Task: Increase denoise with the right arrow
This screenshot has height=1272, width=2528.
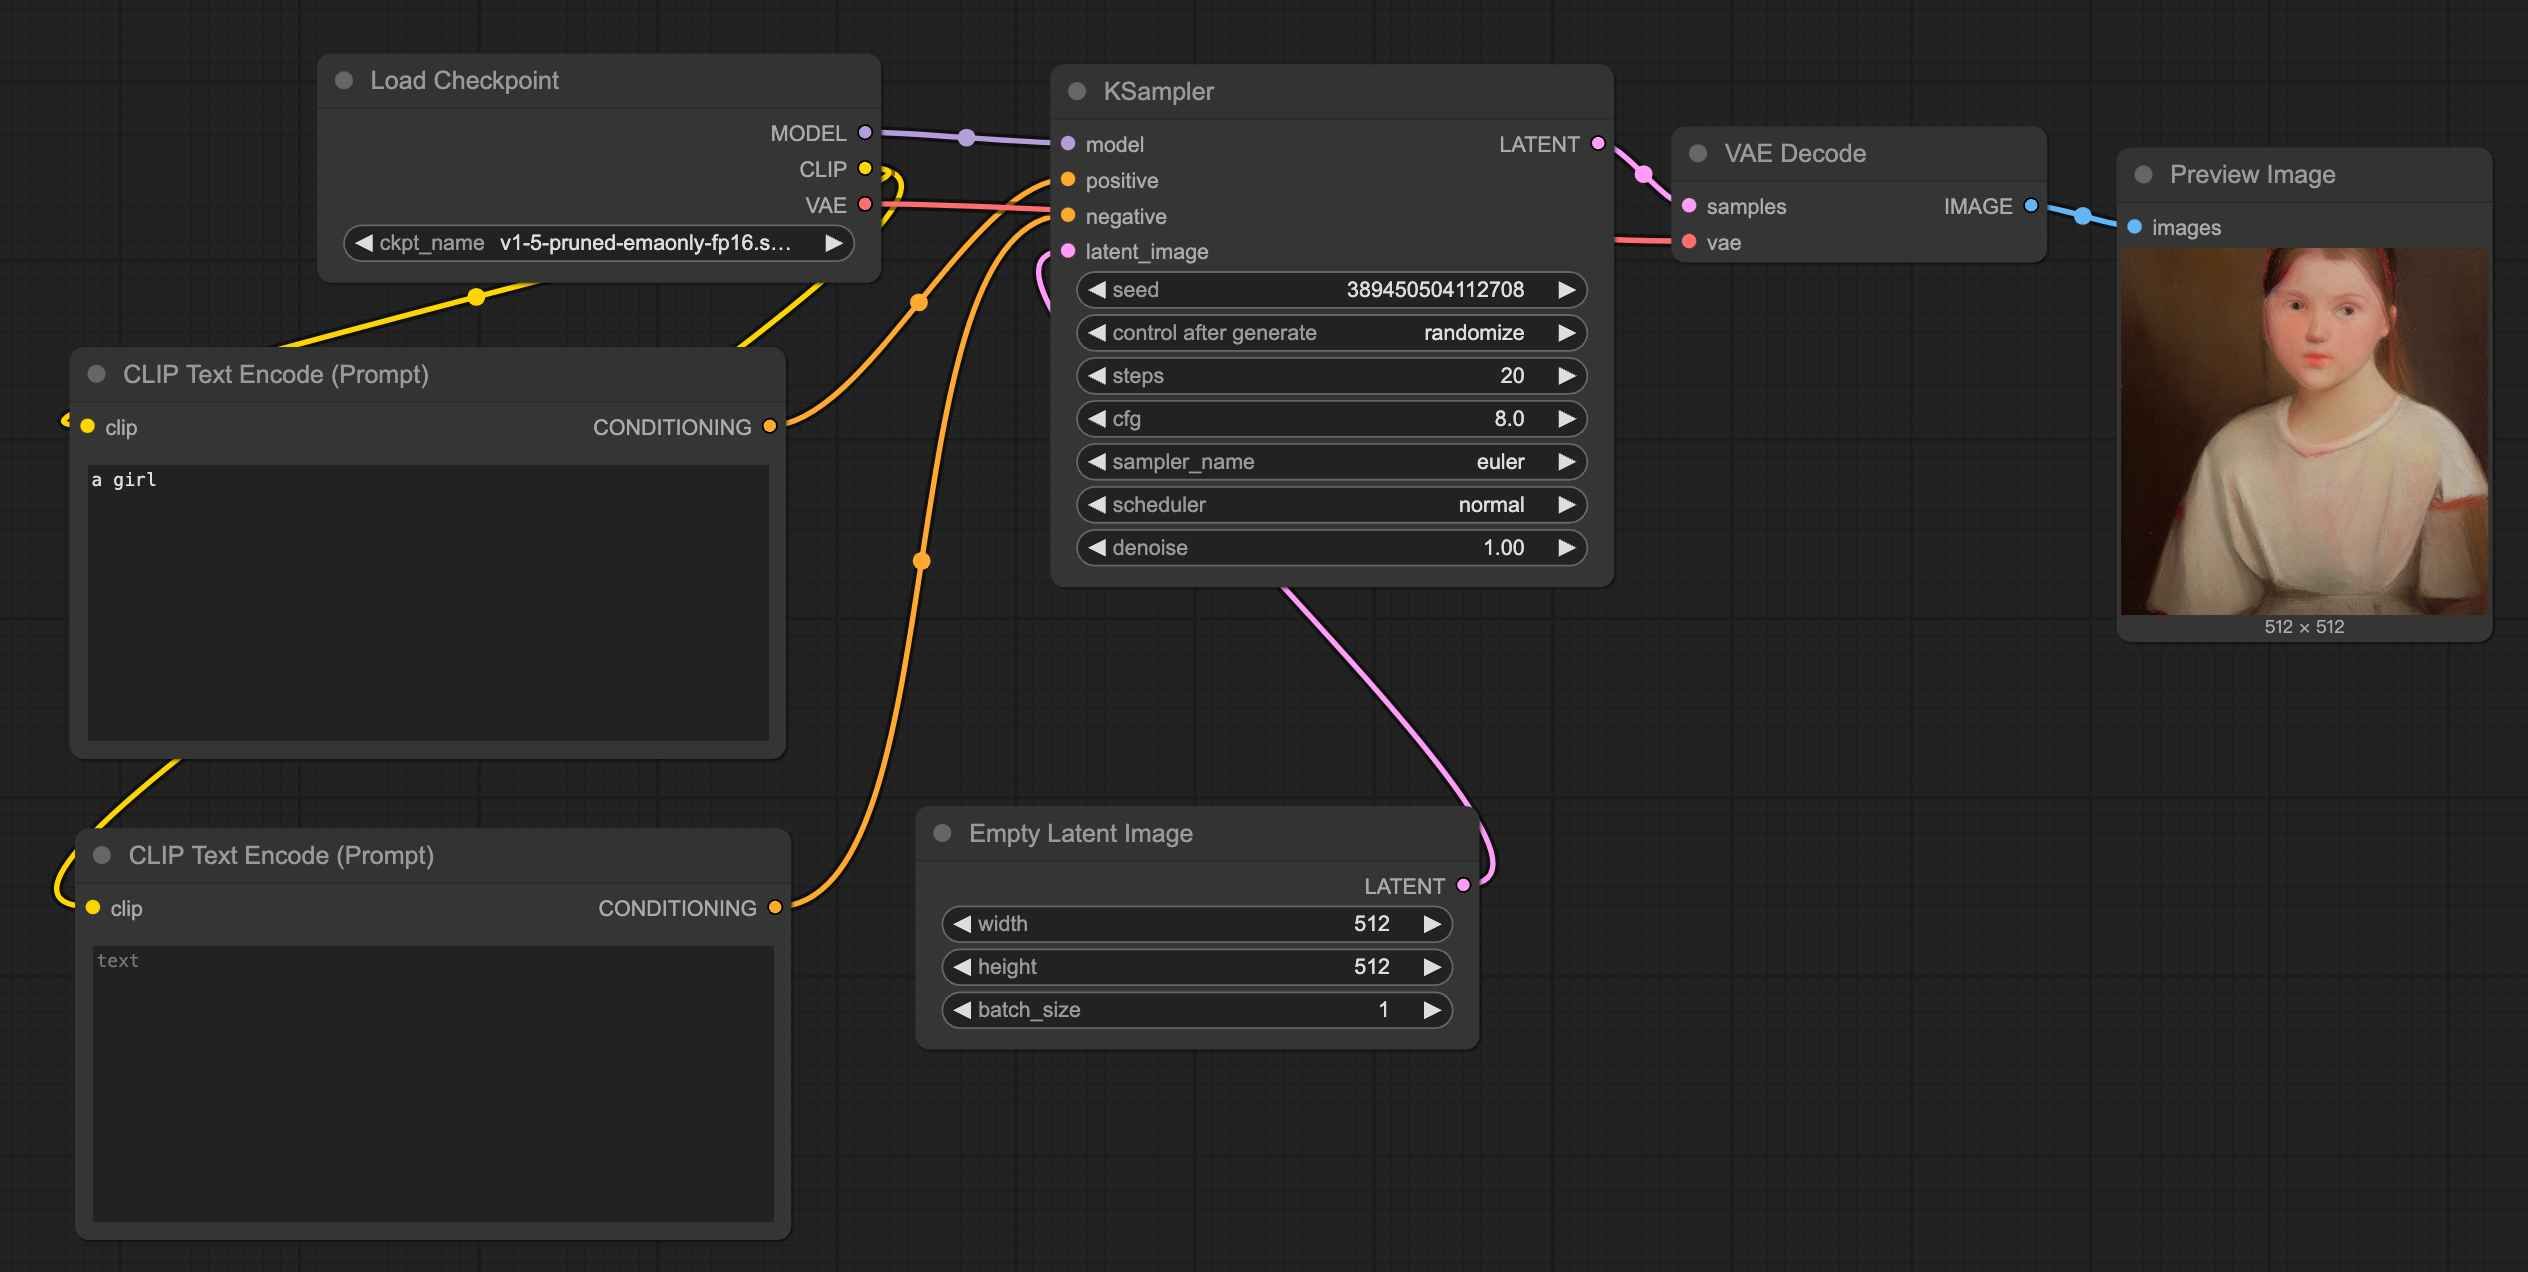Action: [1566, 548]
